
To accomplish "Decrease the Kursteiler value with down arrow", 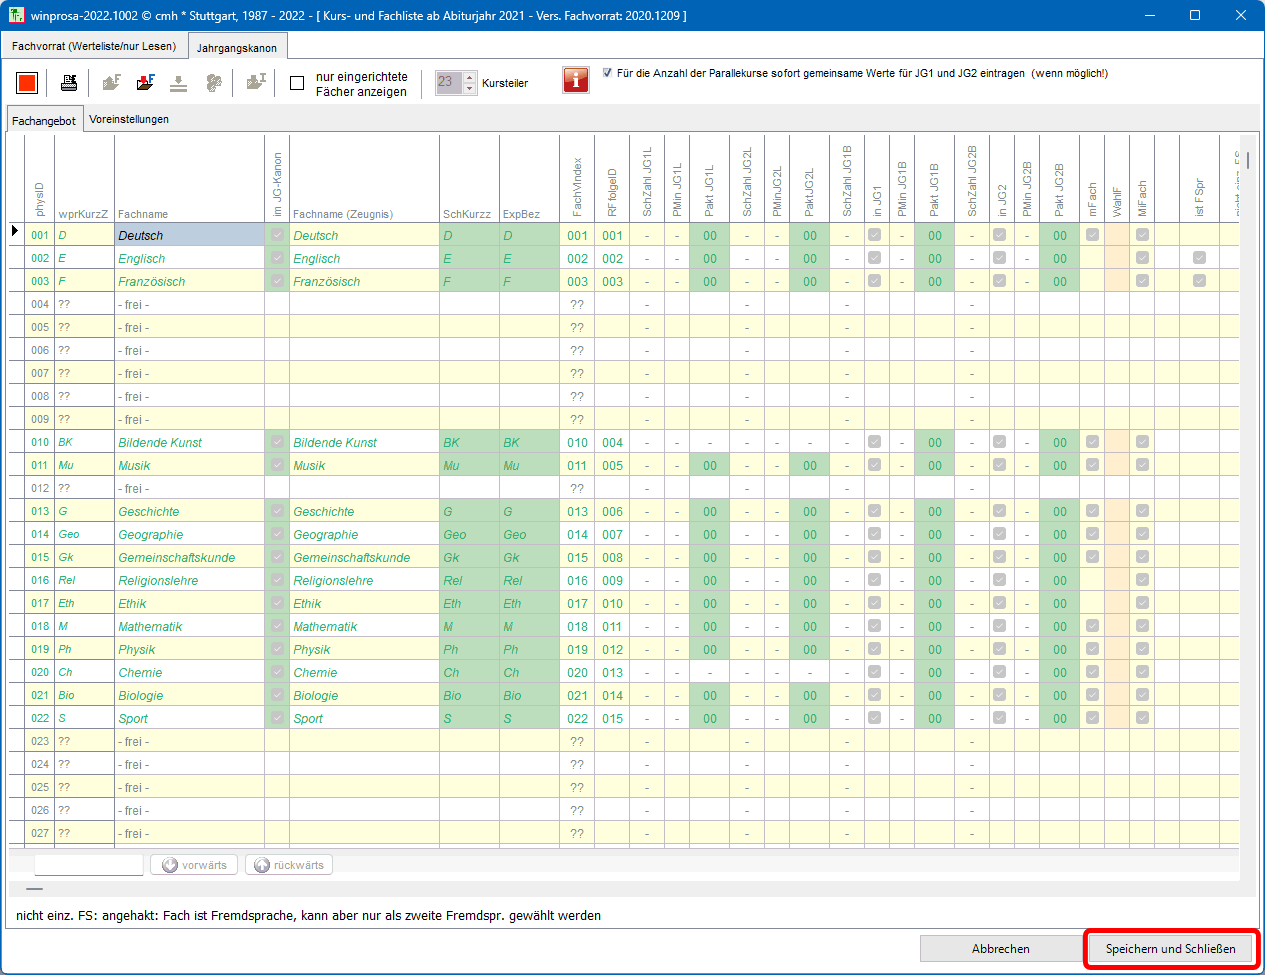I will pyautogui.click(x=470, y=89).
